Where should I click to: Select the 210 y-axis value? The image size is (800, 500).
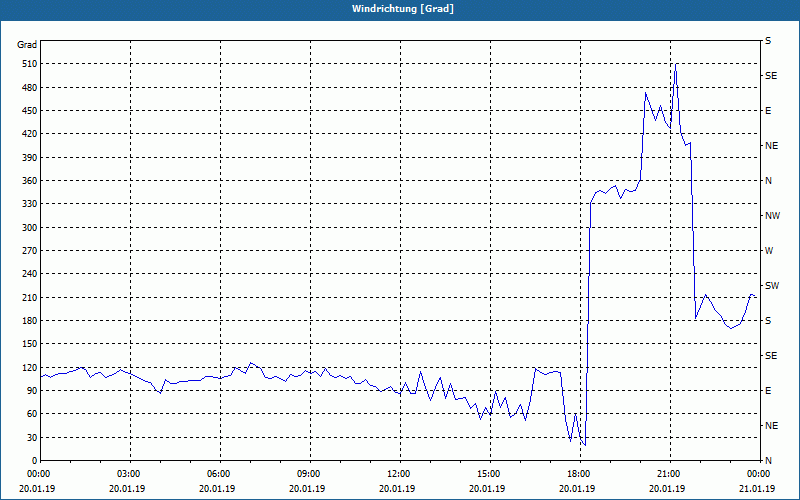point(29,297)
